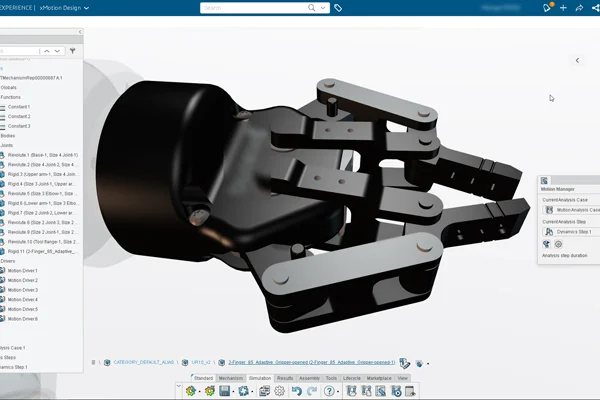Screen dimensions: 600x400
Task: Click the filter funnel icon in tree panel
Action: click(x=72, y=50)
